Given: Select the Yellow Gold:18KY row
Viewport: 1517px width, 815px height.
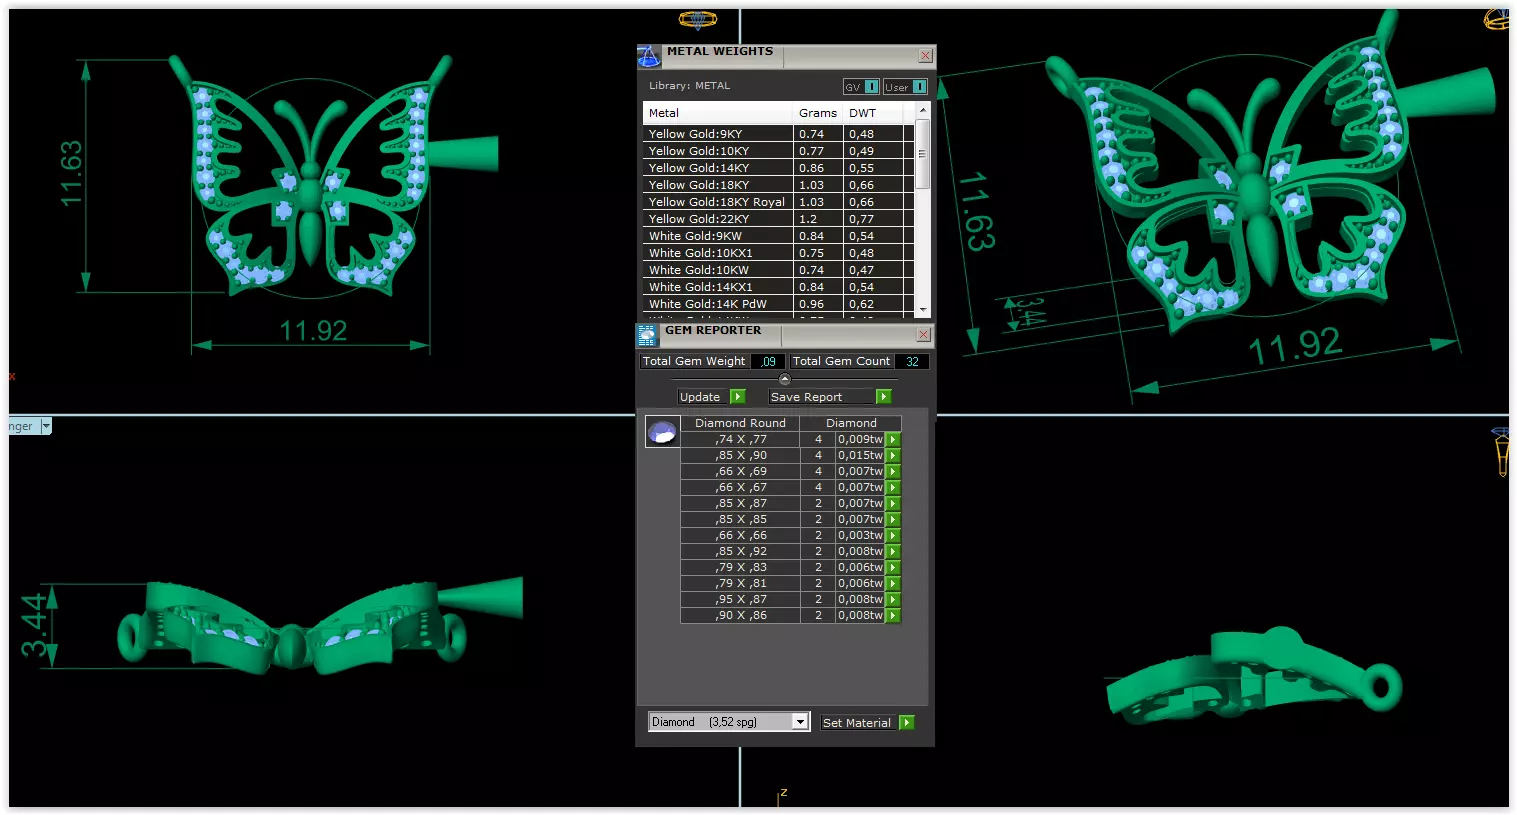Looking at the screenshot, I should click(x=775, y=185).
